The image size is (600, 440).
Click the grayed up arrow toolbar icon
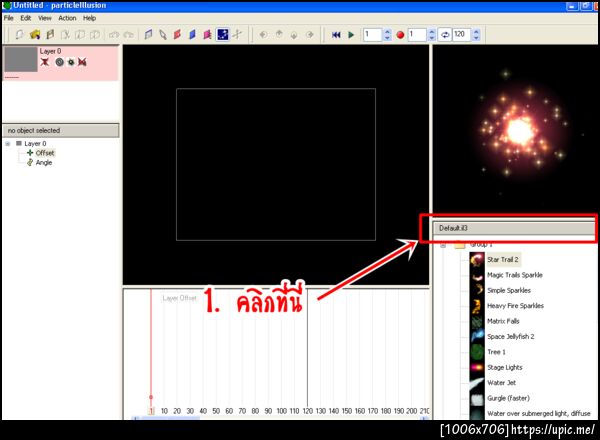pos(279,35)
